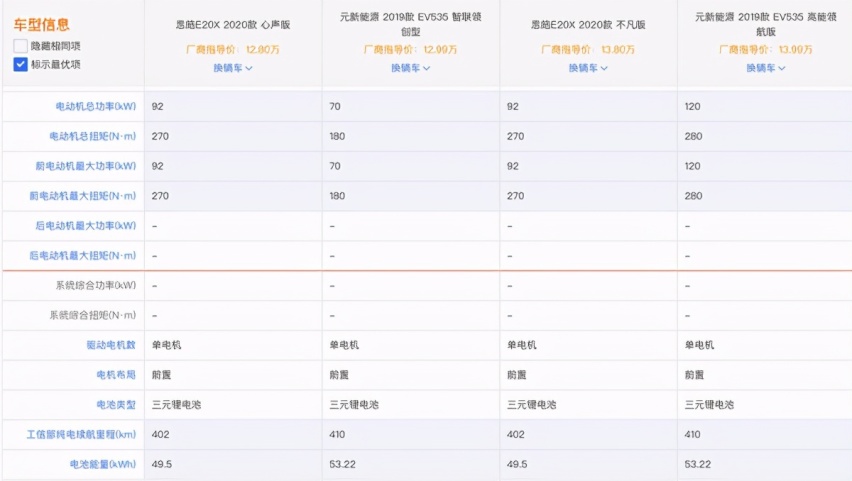Image resolution: width=852 pixels, height=481 pixels.
Task: Open the 驱动电机数 row label
Action: 111,345
